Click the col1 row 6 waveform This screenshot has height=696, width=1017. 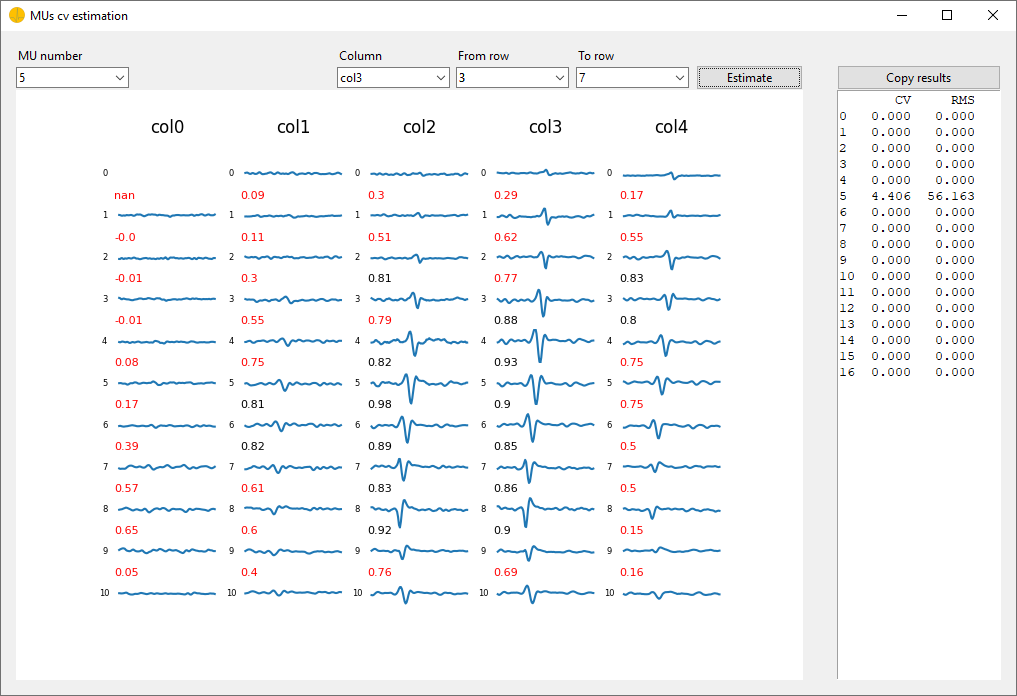point(293,426)
